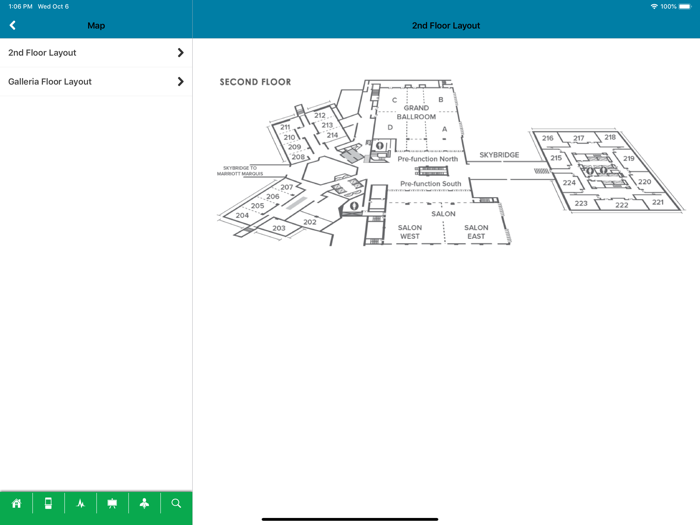This screenshot has width=700, height=525.
Task: Tap room 221 on the floor map
Action: [658, 203]
